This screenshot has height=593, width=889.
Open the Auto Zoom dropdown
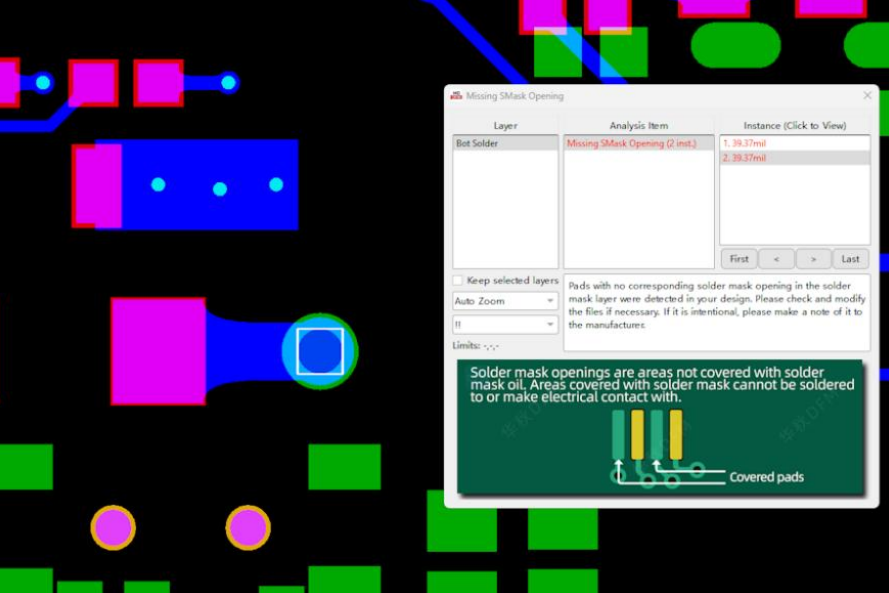pos(505,301)
